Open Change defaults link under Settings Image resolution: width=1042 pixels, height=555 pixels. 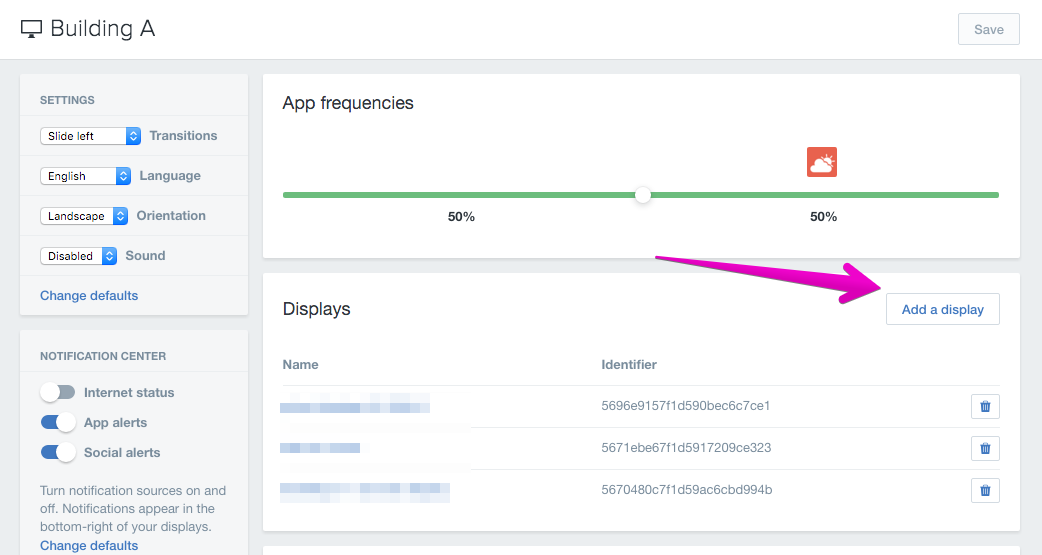pyautogui.click(x=89, y=296)
